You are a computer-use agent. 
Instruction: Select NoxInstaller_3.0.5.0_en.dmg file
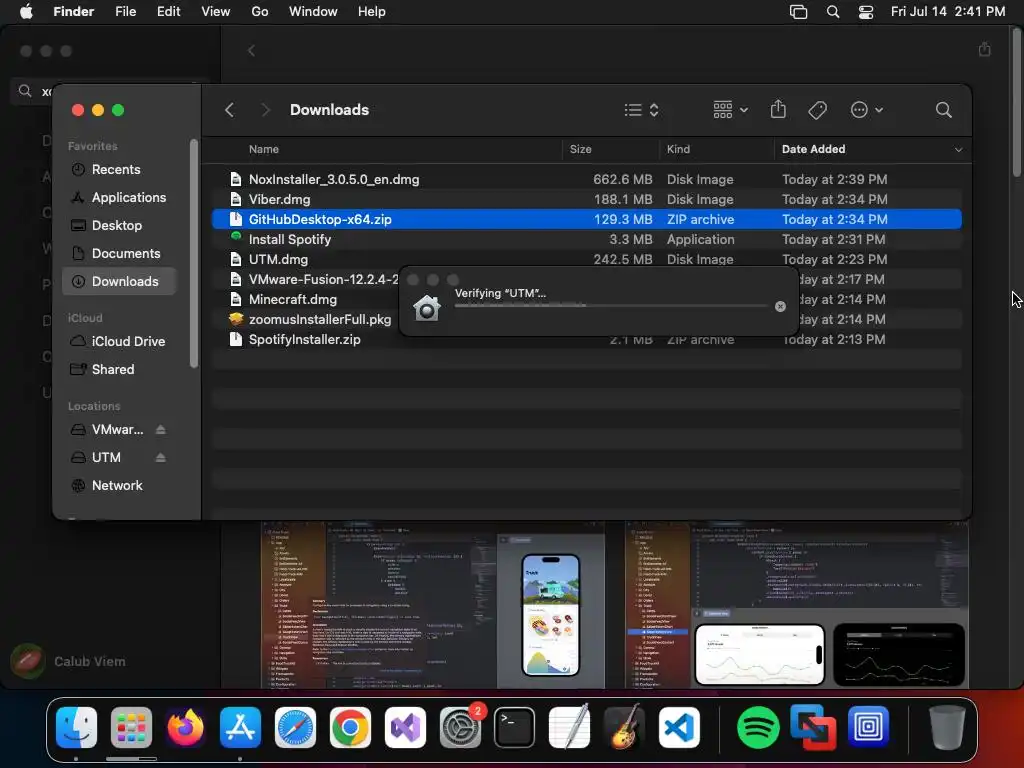586,179
